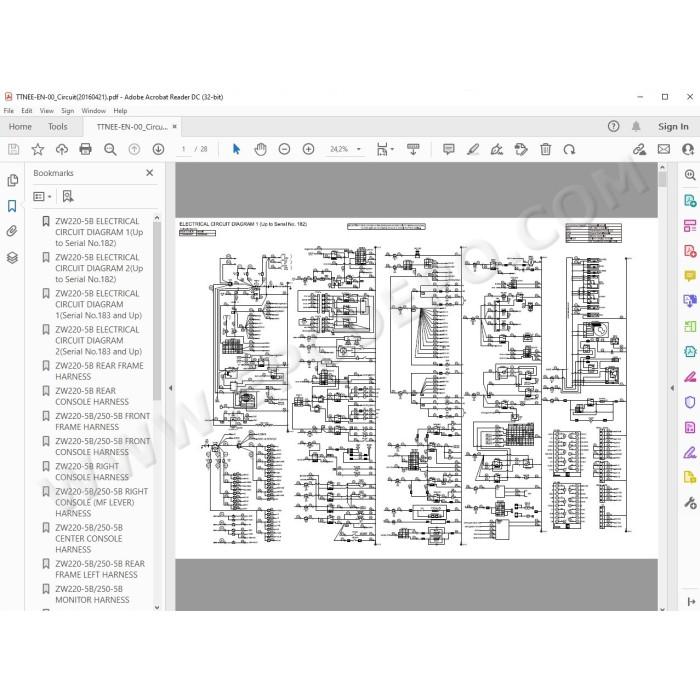
Task: Open Export PDF tool in right pane
Action: pos(690,200)
